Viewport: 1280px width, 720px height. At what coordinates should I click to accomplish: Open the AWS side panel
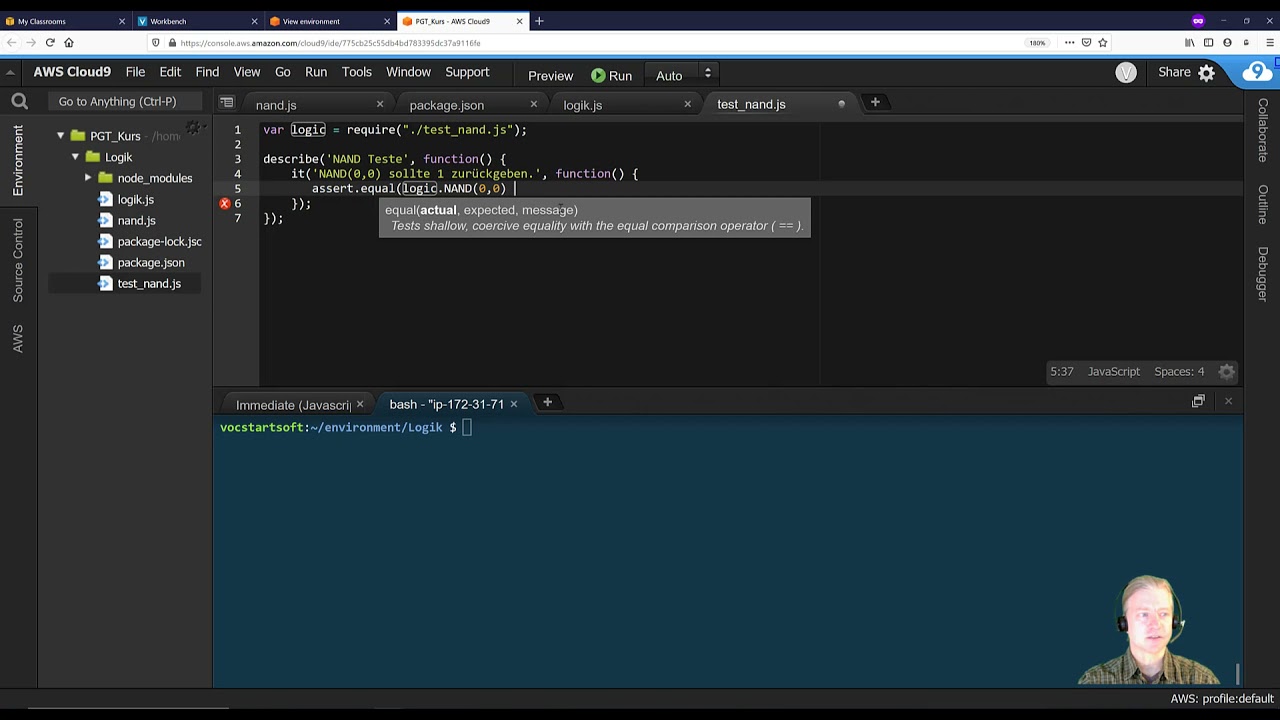18,338
